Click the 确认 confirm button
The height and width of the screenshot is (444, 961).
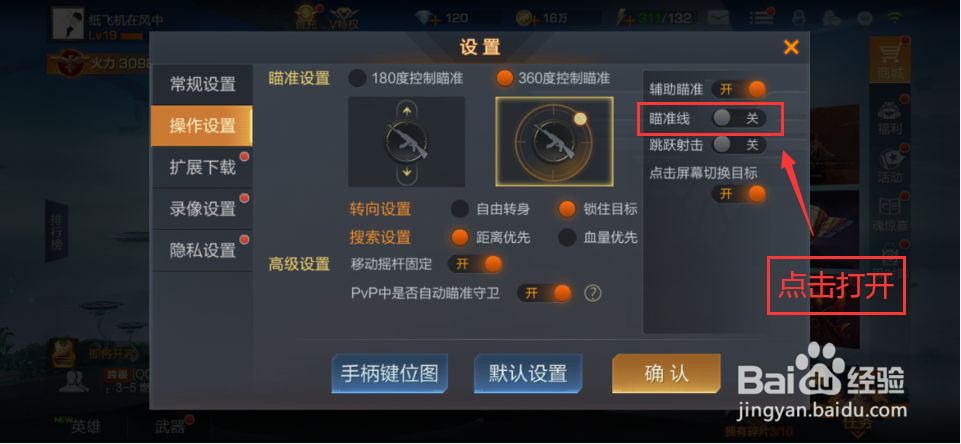click(666, 373)
